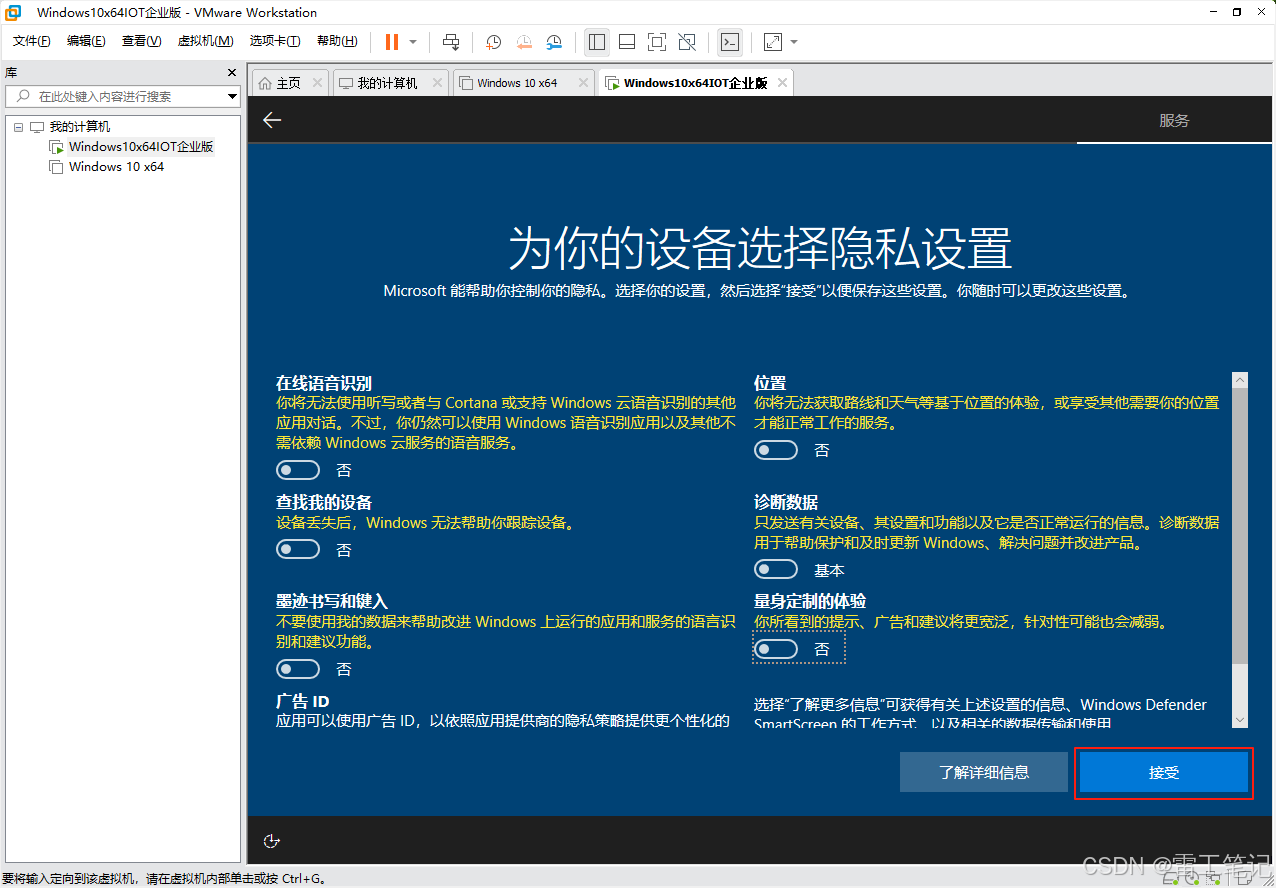Click the VMware Workstation title bar logo

click(x=14, y=12)
